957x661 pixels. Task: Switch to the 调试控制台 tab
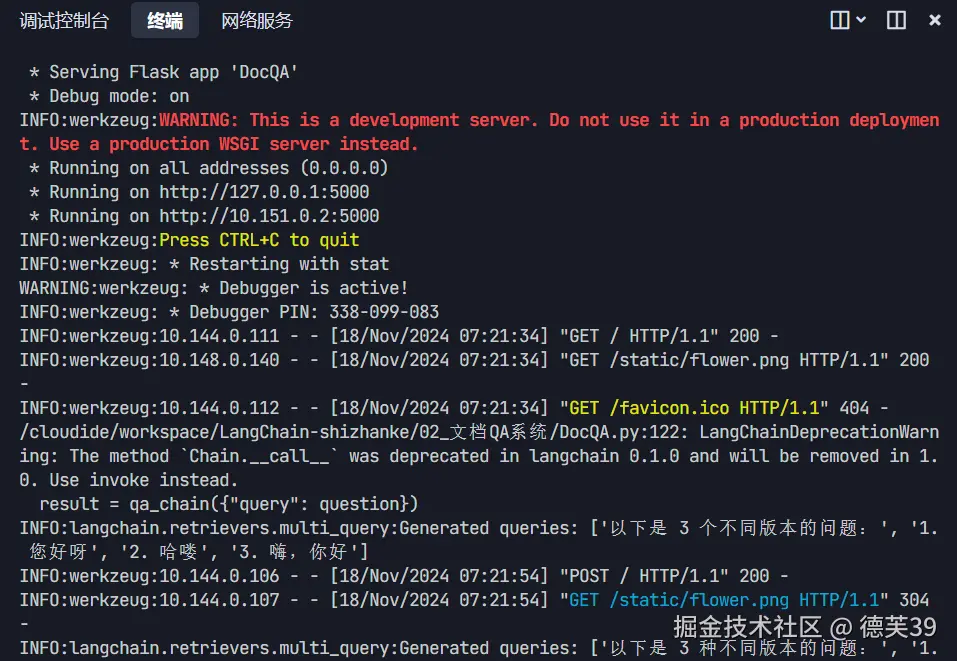click(x=64, y=21)
